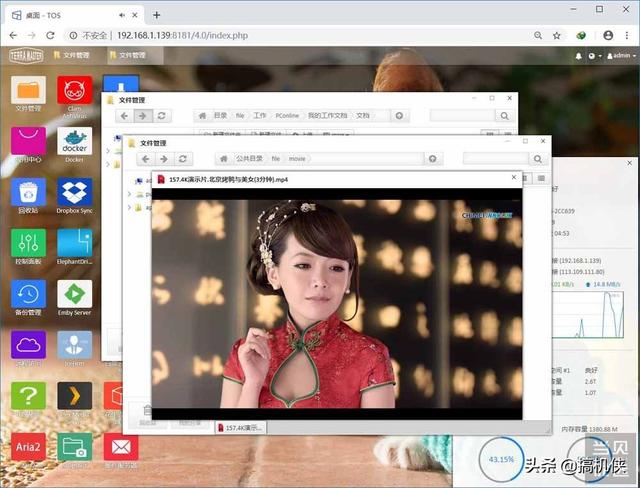640x488 pixels.
Task: Open the browser three-dot menu
Action: click(x=627, y=35)
